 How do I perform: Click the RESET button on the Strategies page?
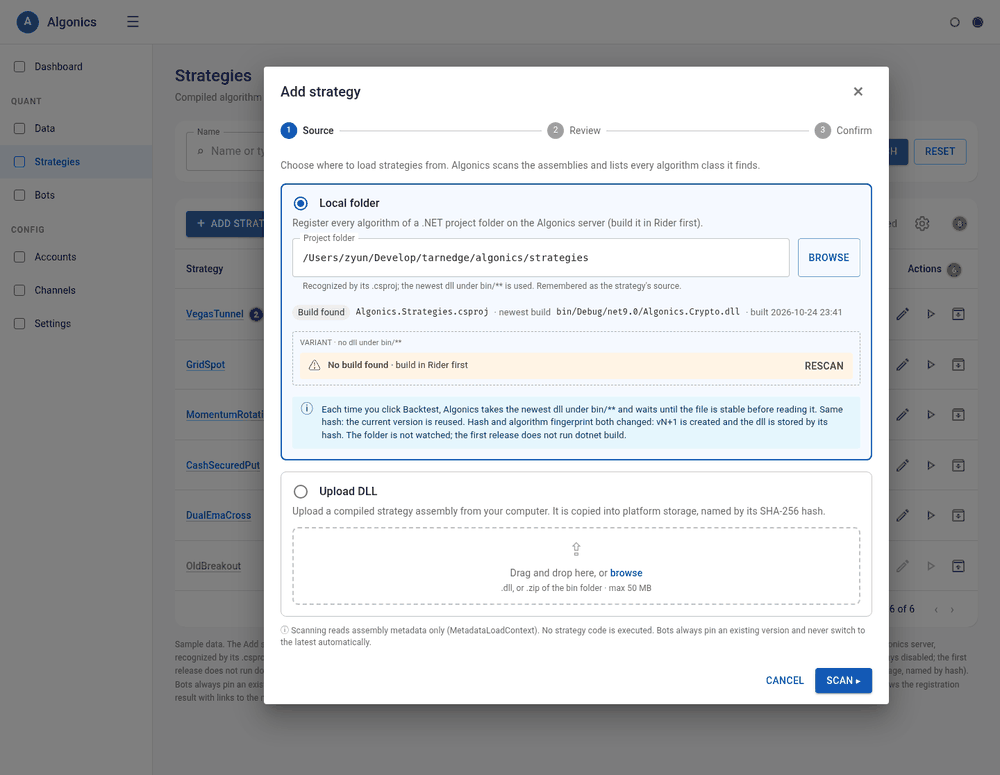coord(939,152)
